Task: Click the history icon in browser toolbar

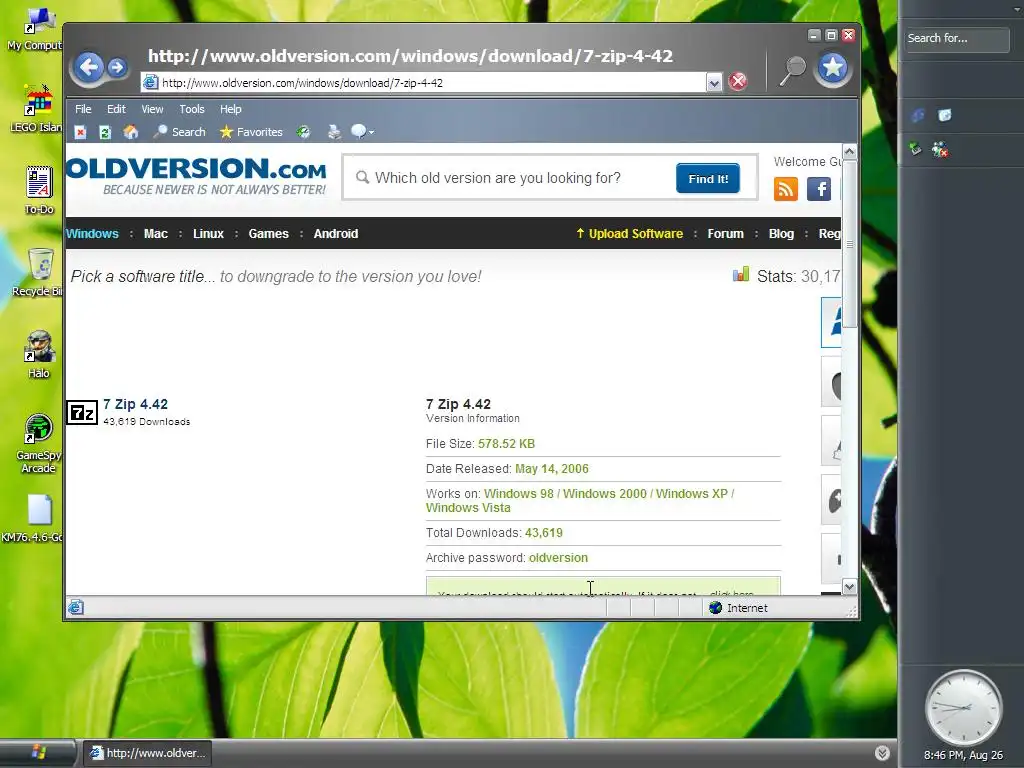Action: pyautogui.click(x=303, y=133)
